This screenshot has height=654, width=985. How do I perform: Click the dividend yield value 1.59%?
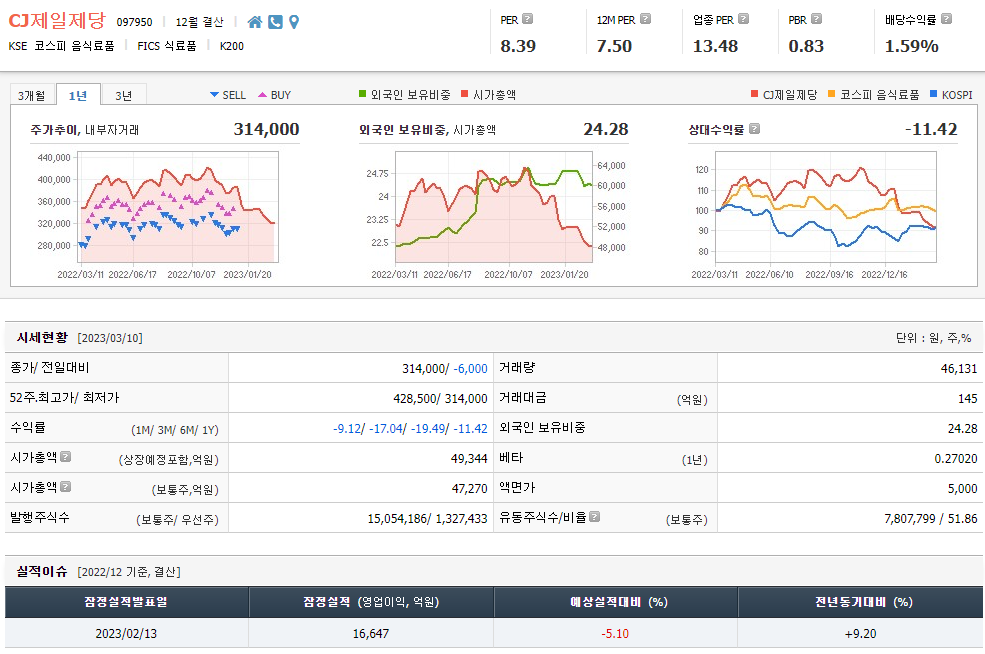coord(912,46)
